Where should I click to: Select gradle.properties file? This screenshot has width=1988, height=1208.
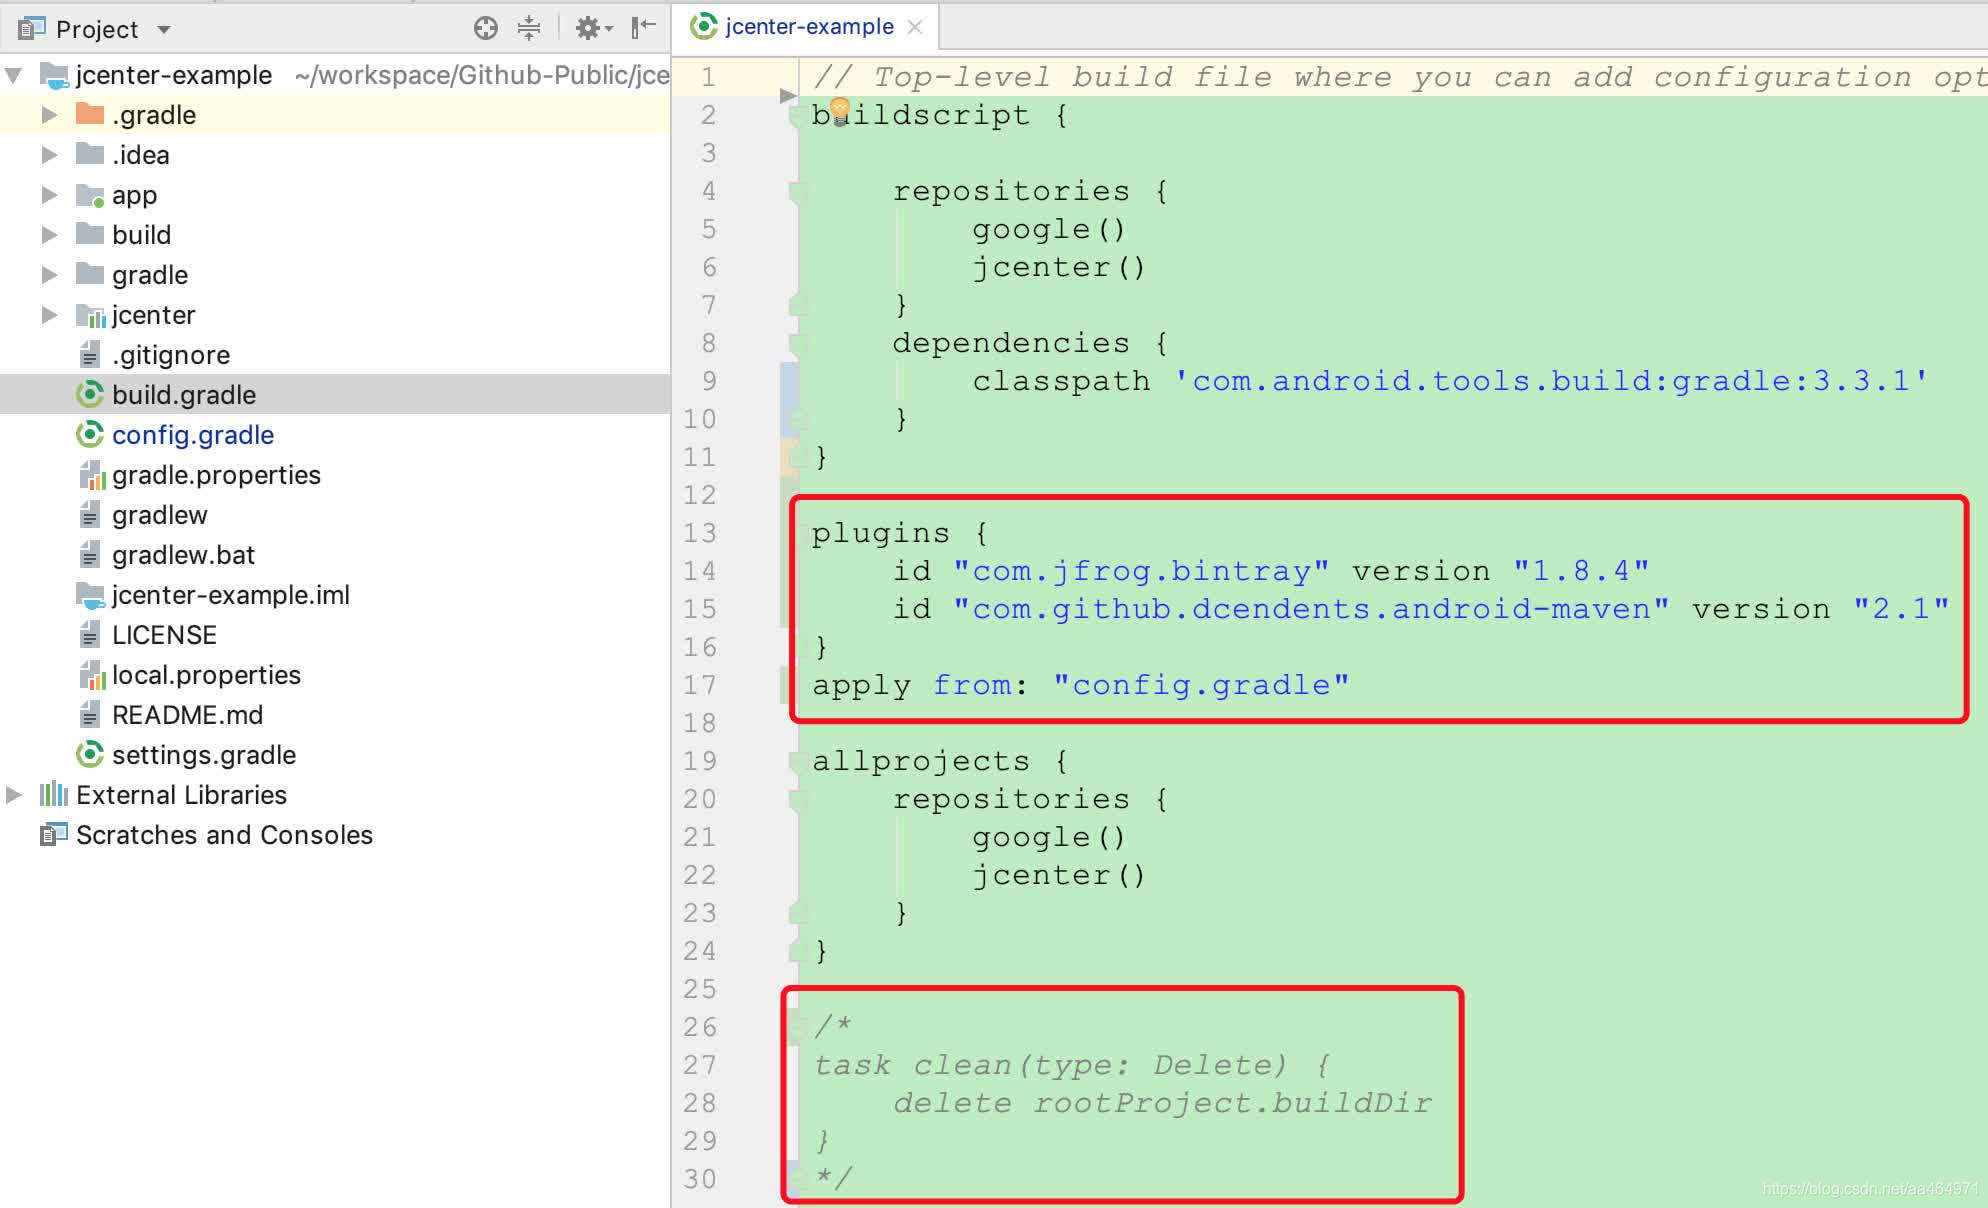[216, 475]
